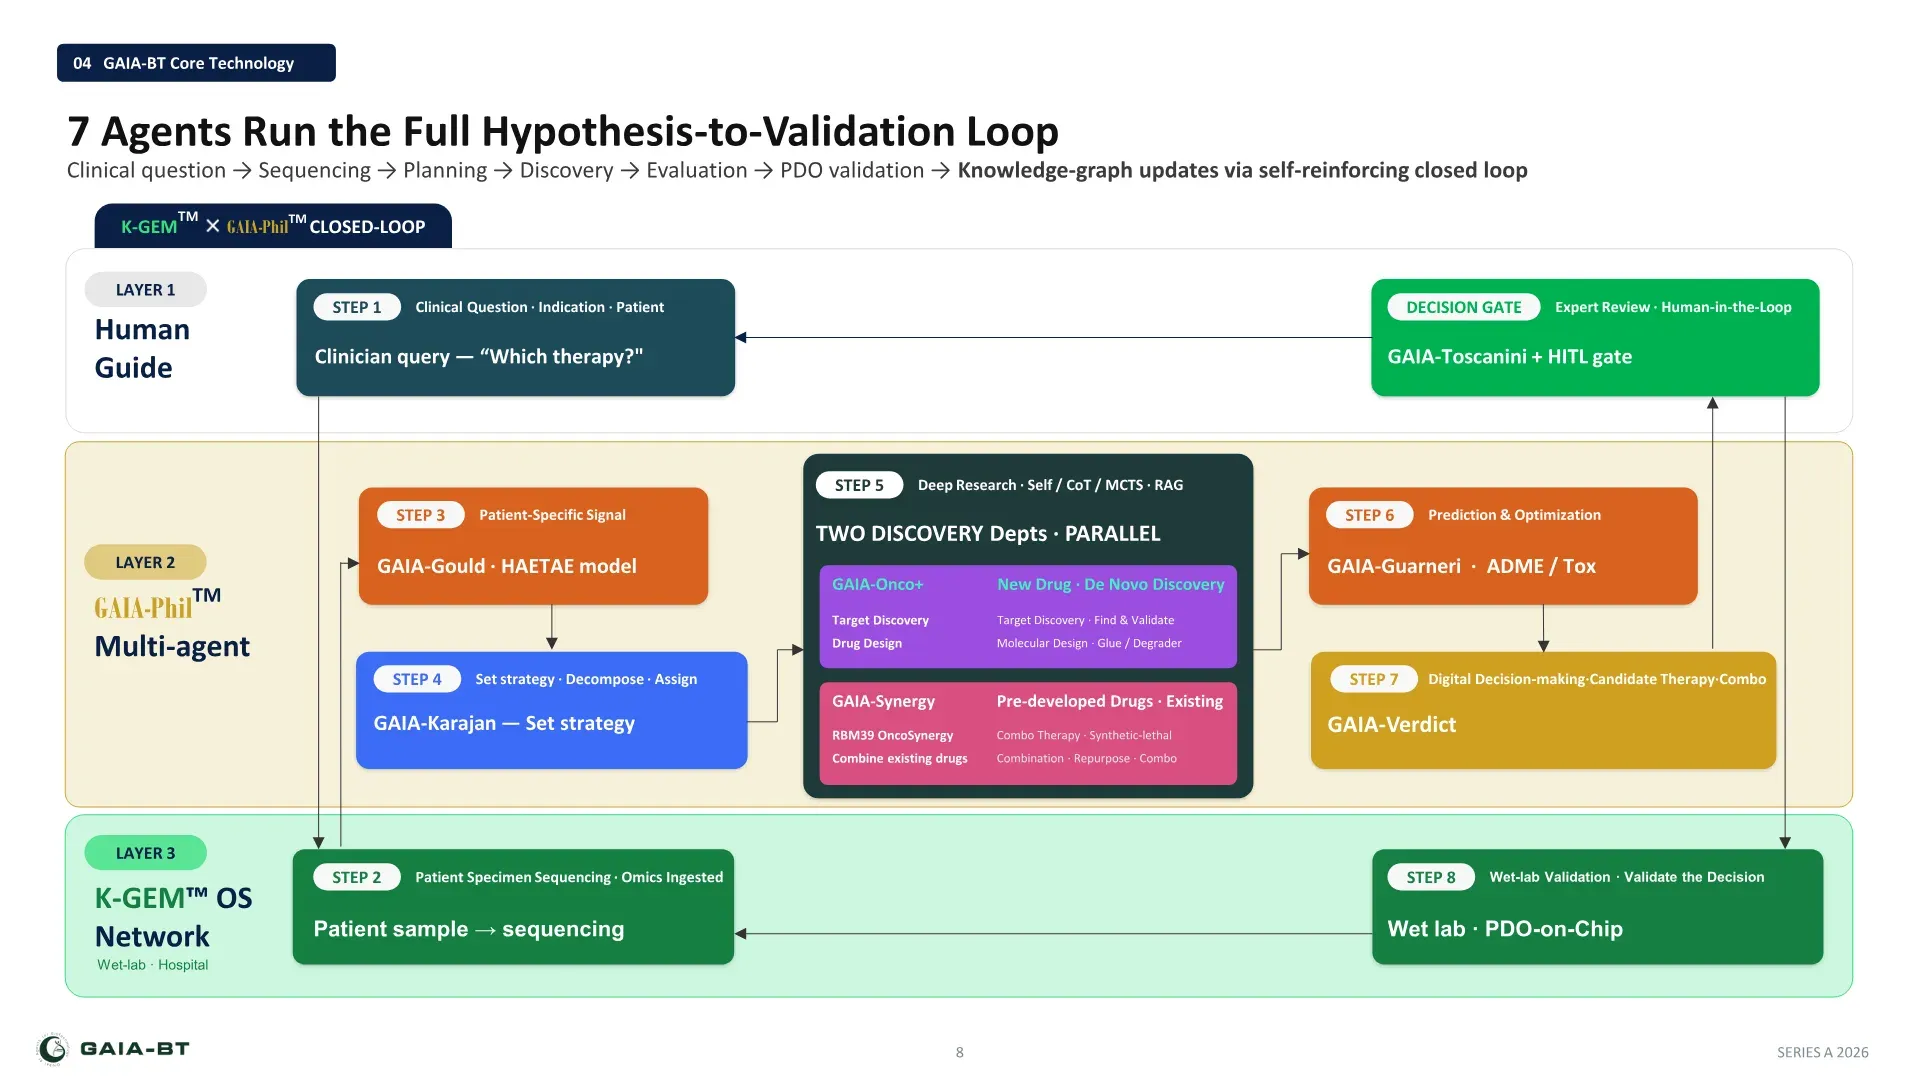Click 'New Drug · De Novo Discovery' text
The height and width of the screenshot is (1080, 1919).
point(1111,584)
